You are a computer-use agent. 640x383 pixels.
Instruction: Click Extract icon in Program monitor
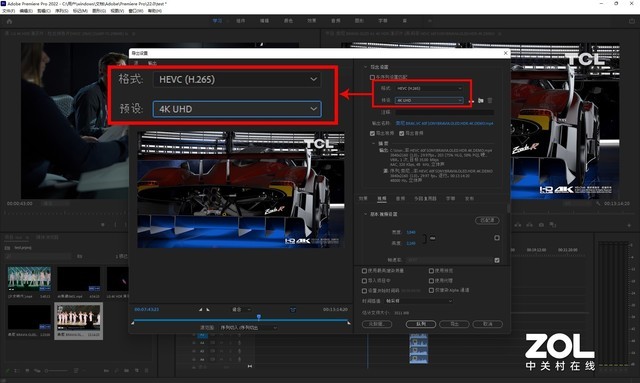[529, 225]
